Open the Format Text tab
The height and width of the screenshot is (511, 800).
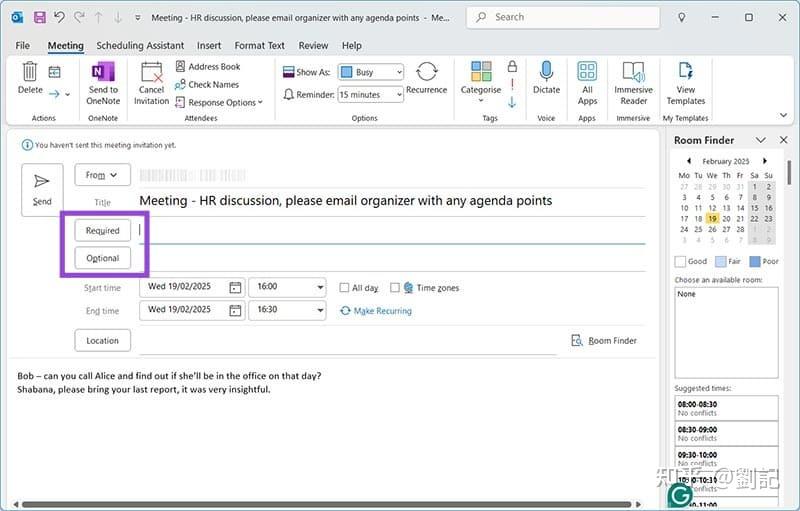(x=260, y=45)
